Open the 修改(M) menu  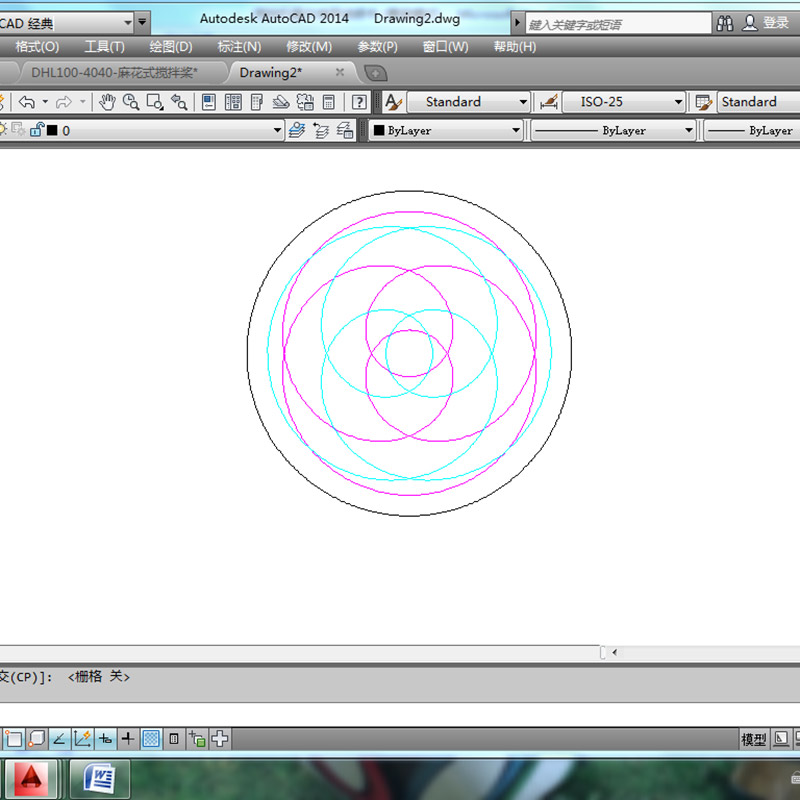tap(309, 47)
